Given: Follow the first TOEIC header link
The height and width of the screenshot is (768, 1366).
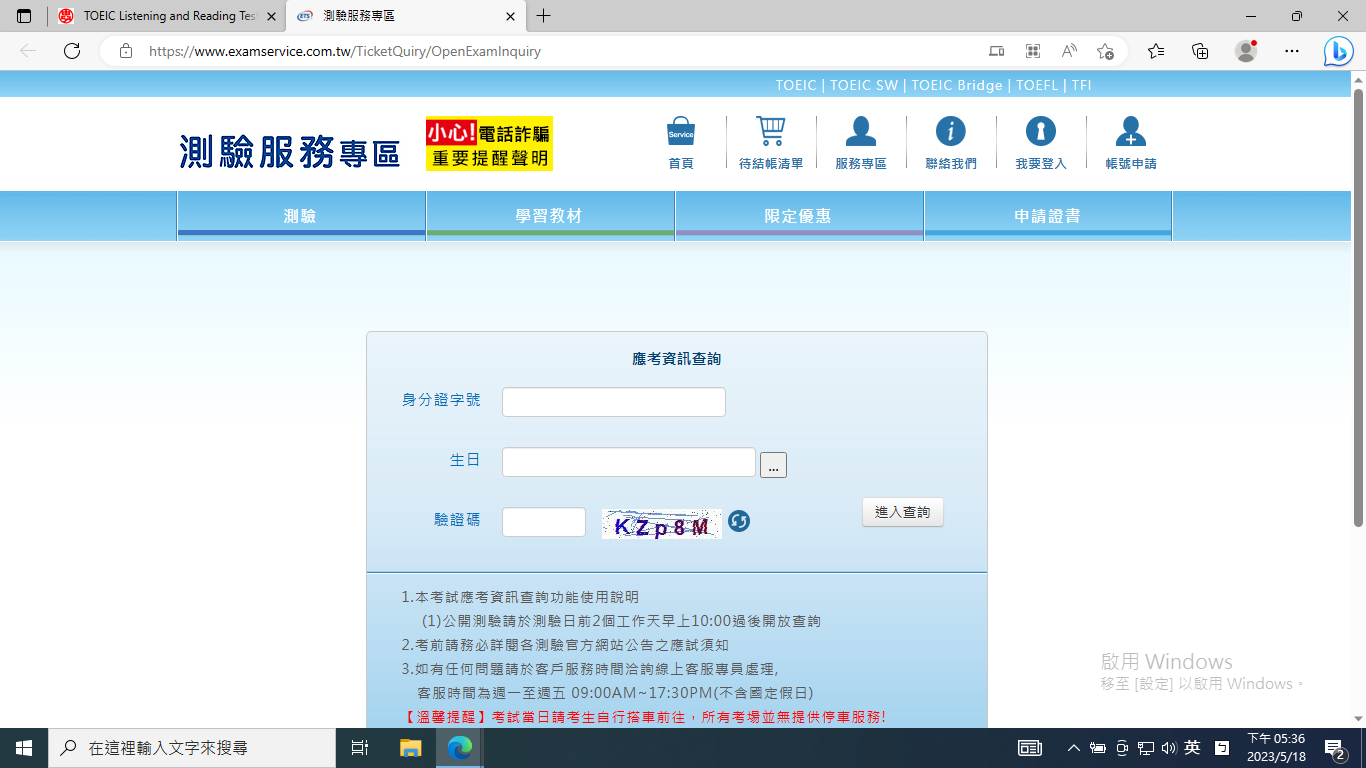Looking at the screenshot, I should coord(796,85).
